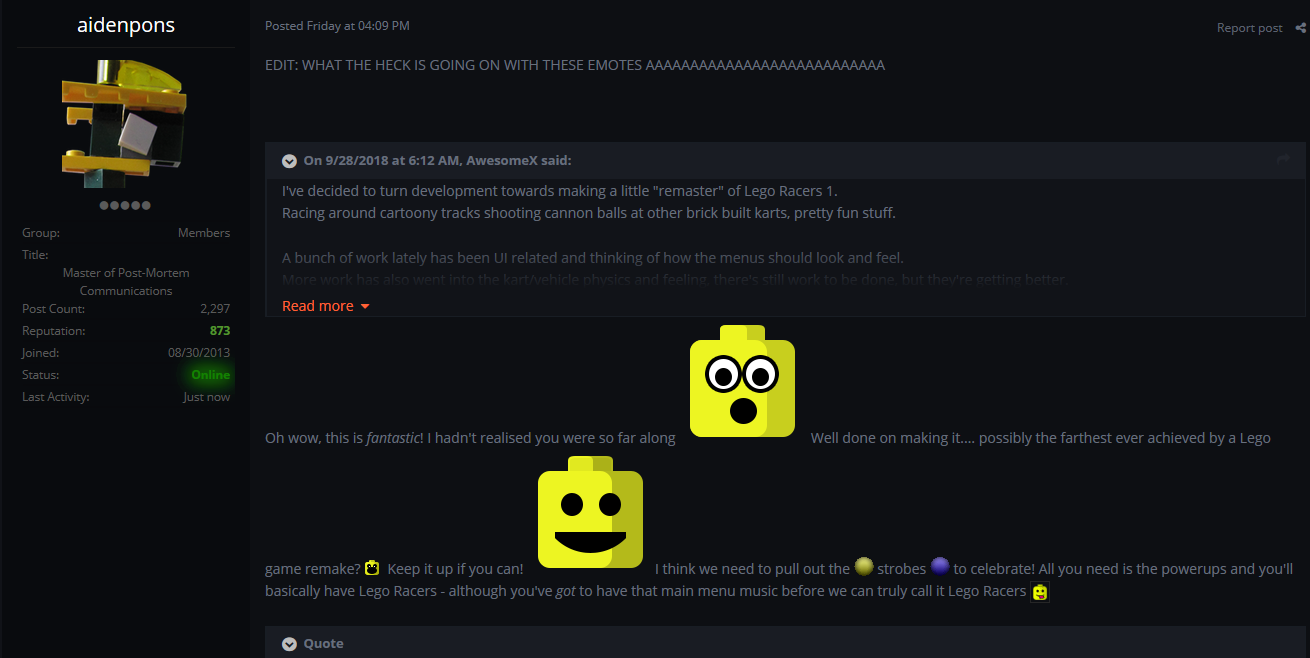Click the tongue-out Lego emote after 'Lego Racers'
This screenshot has height=658, width=1310.
coord(1040,592)
